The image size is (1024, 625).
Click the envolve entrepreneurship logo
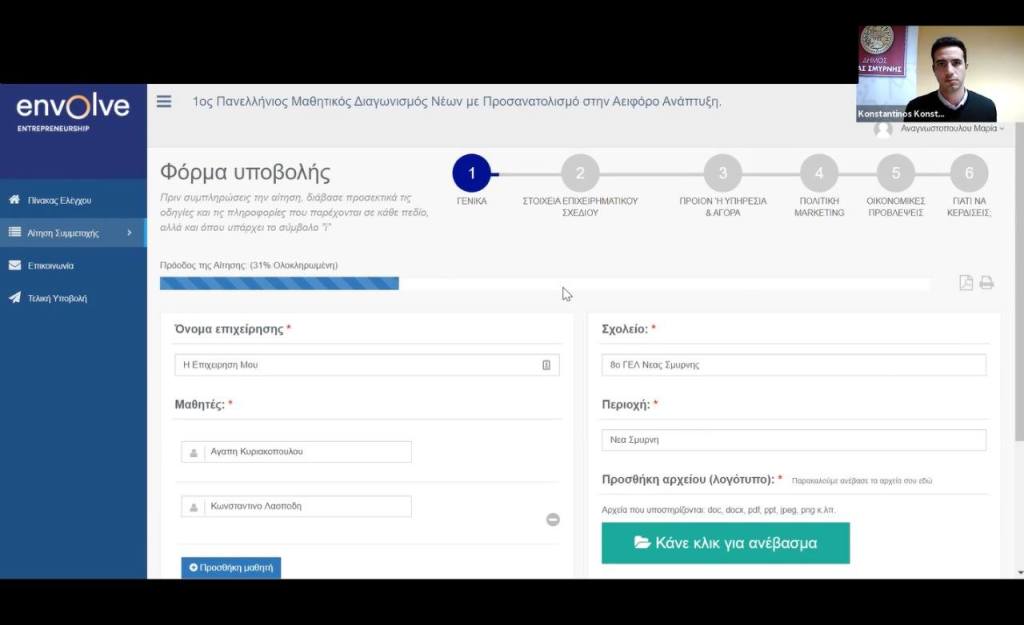(x=73, y=111)
